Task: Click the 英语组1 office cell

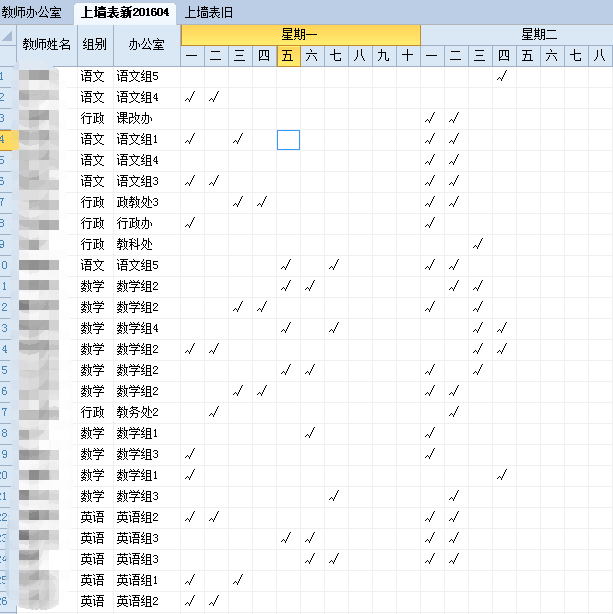Action: [x=147, y=580]
